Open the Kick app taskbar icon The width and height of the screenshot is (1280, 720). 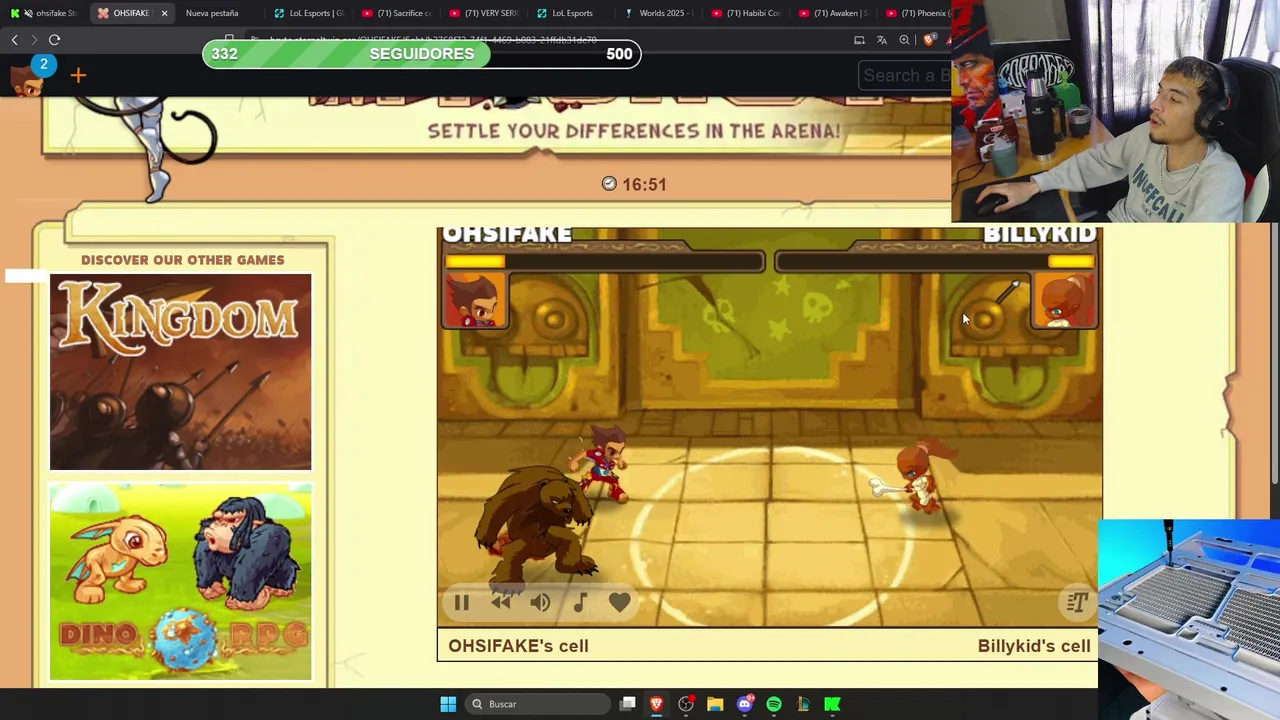click(832, 704)
